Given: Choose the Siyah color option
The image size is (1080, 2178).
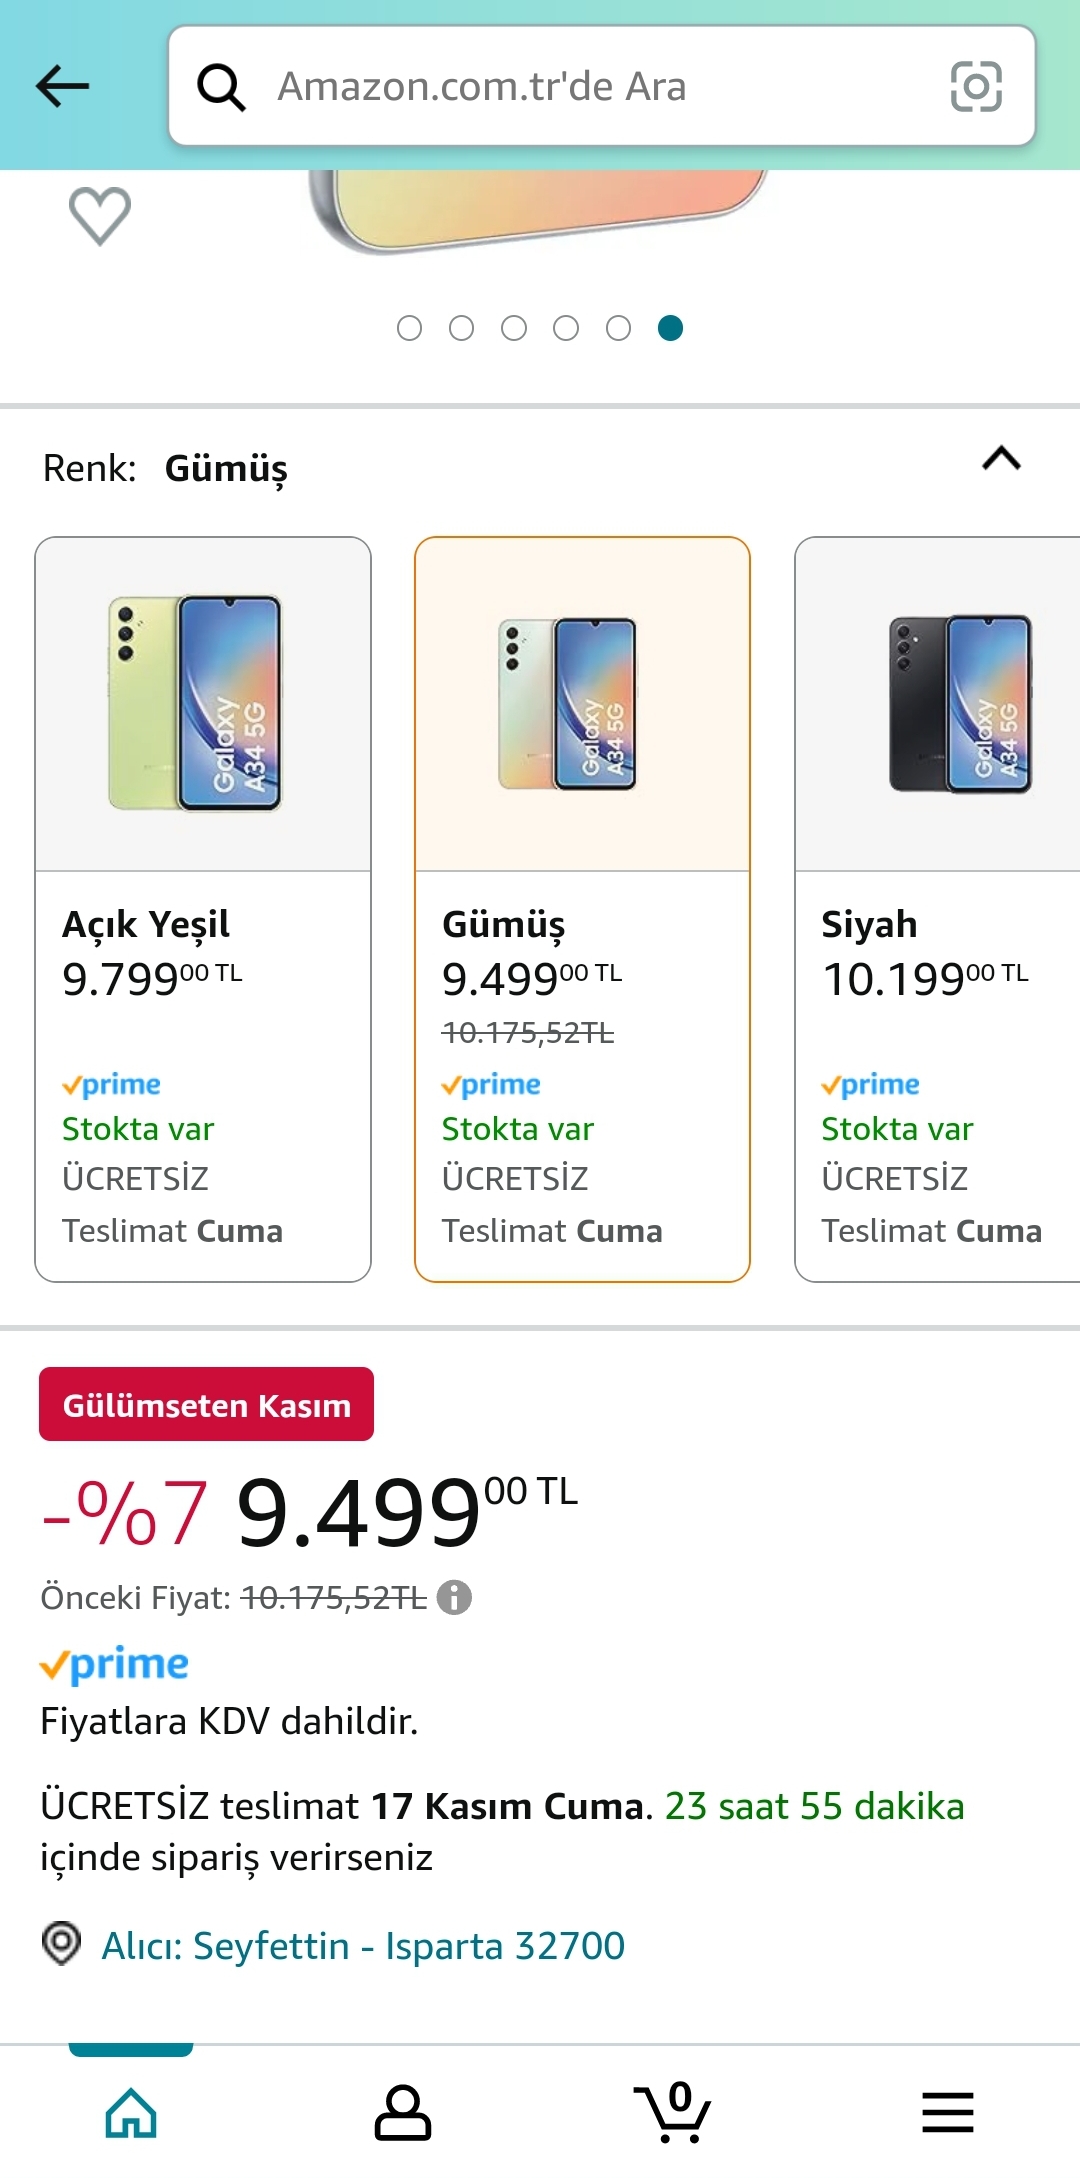Looking at the screenshot, I should pos(937,908).
